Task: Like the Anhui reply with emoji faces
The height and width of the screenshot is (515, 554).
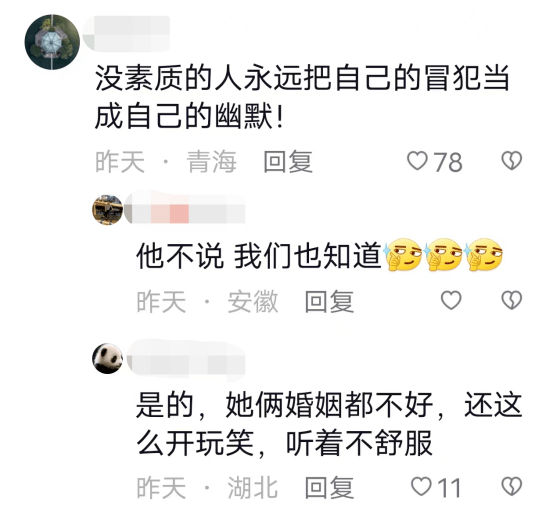Action: click(451, 301)
